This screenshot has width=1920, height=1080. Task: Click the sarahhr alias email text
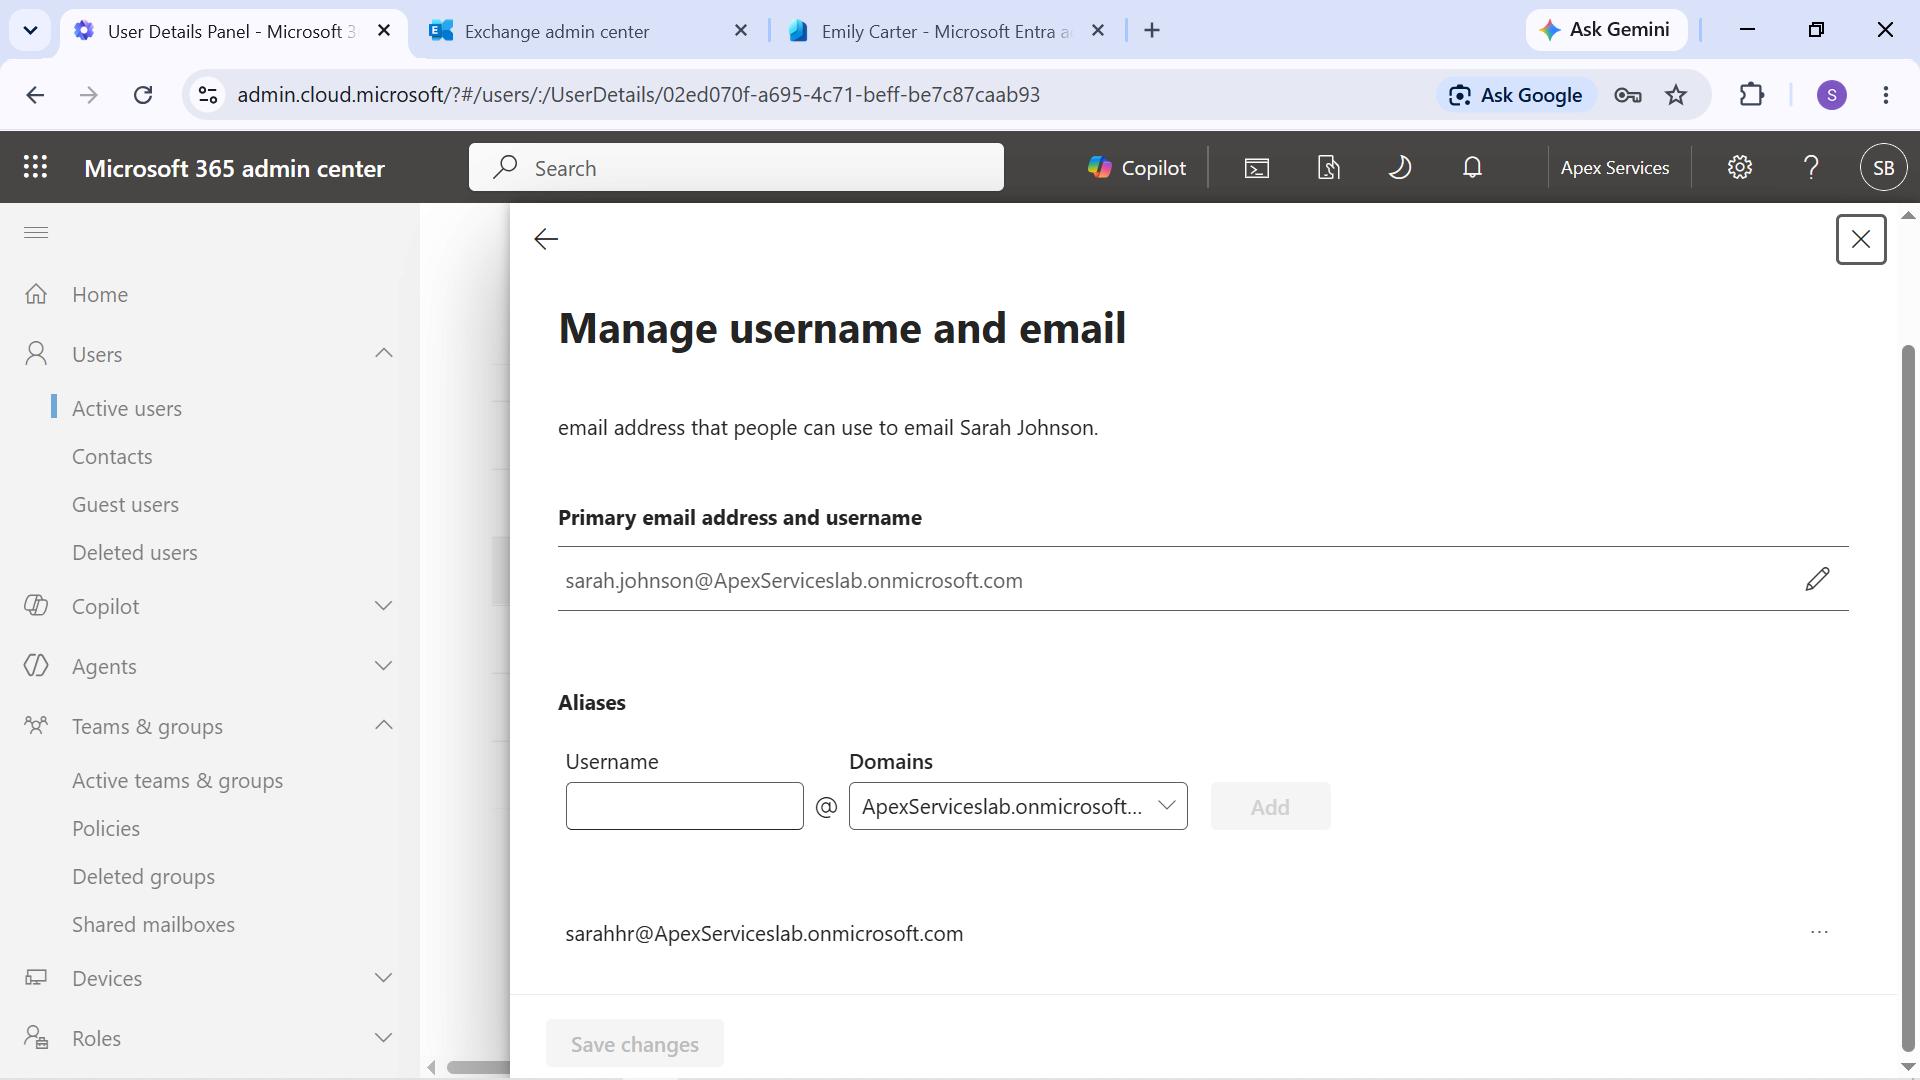click(764, 934)
